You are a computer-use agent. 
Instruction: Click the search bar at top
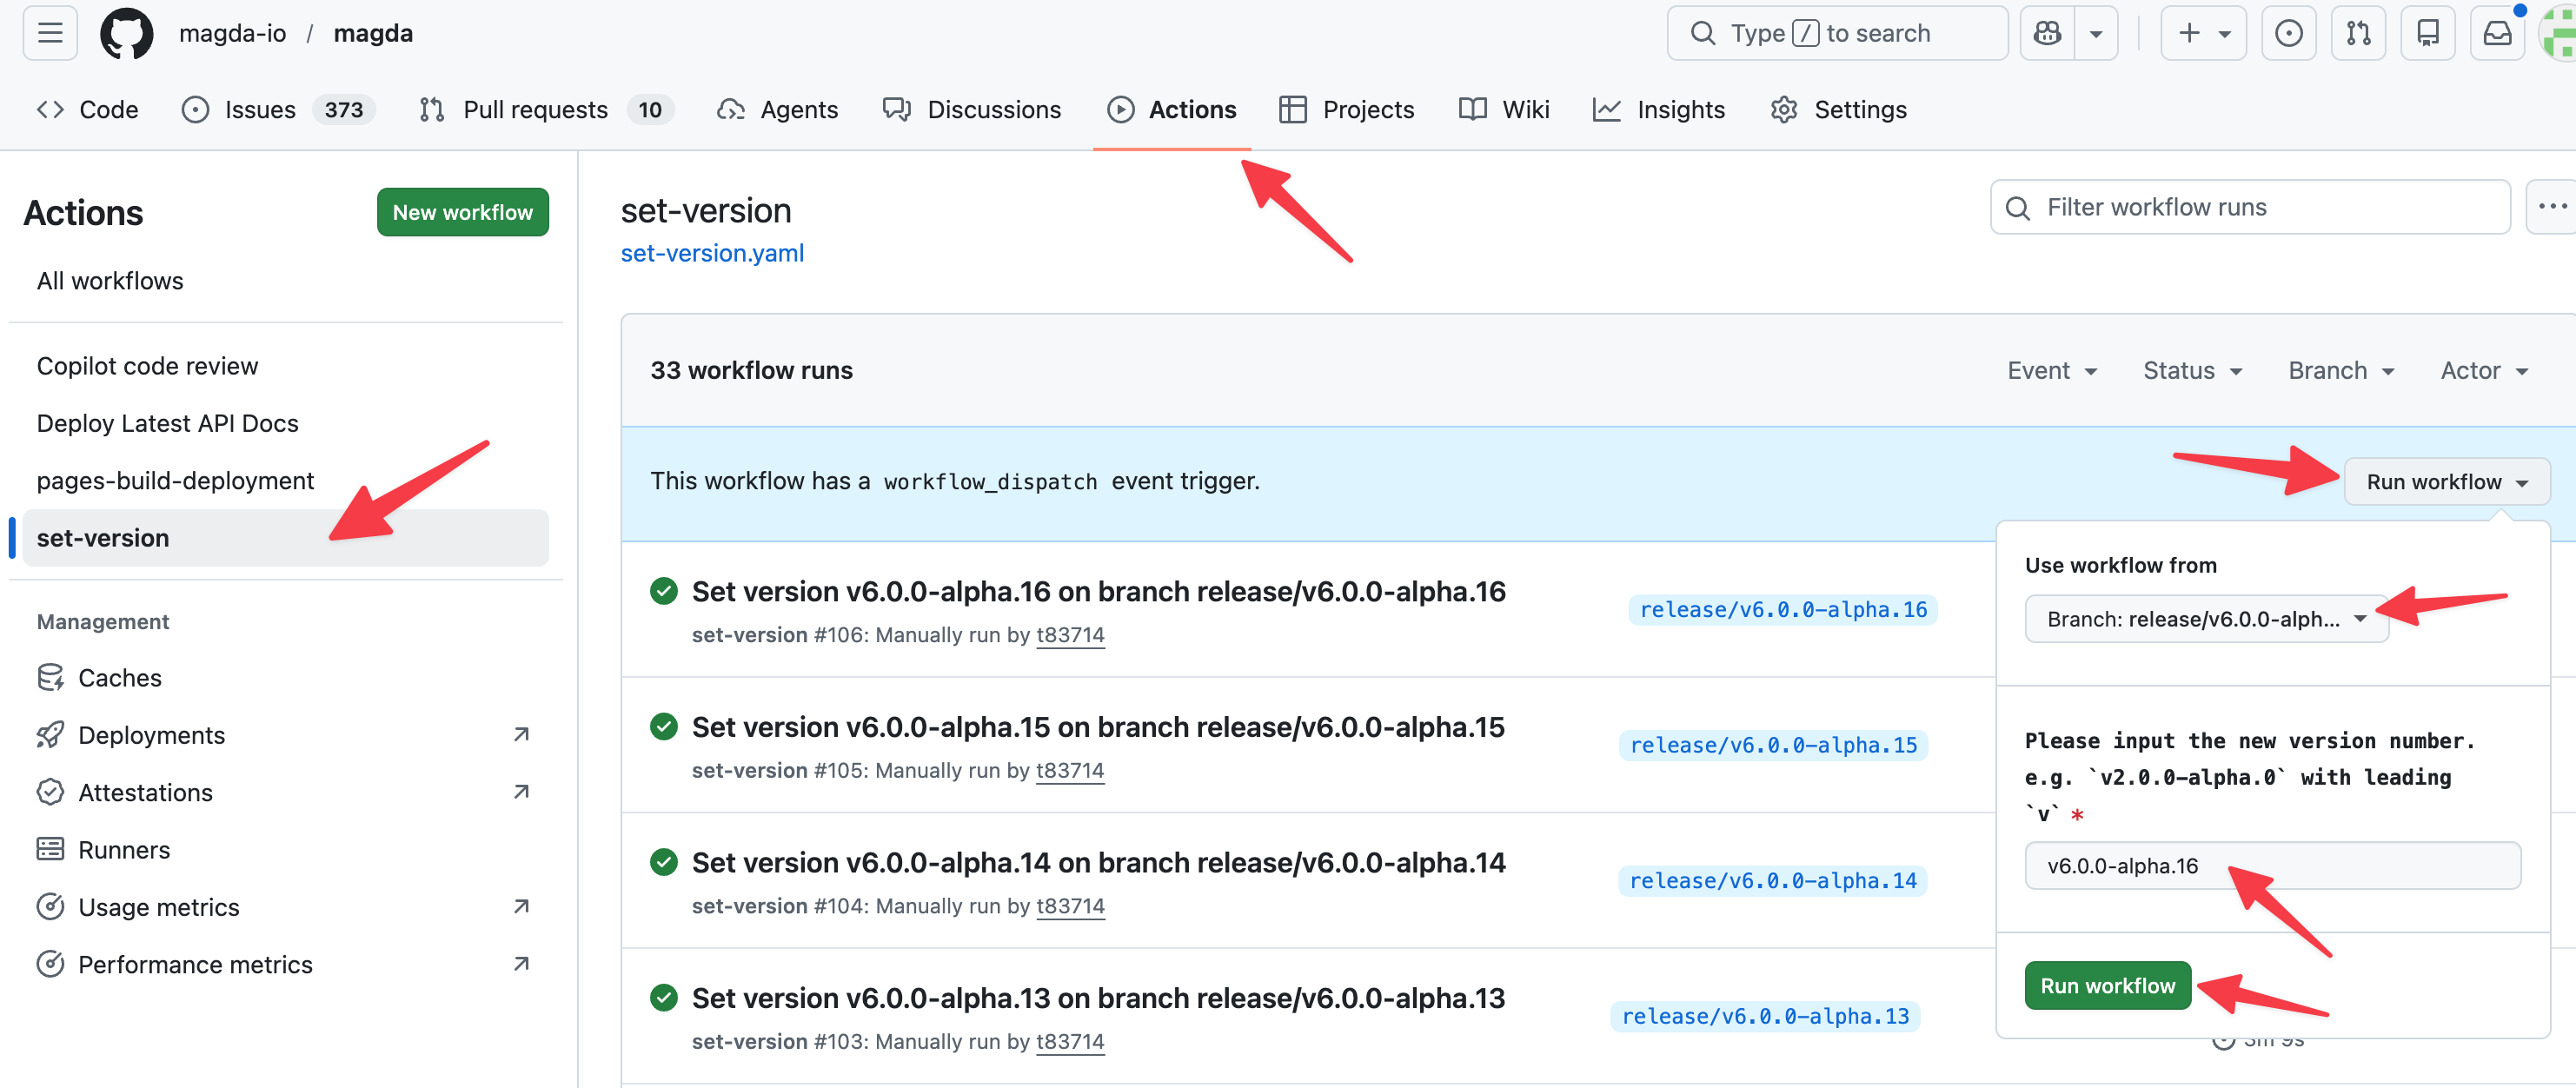pyautogui.click(x=1837, y=33)
